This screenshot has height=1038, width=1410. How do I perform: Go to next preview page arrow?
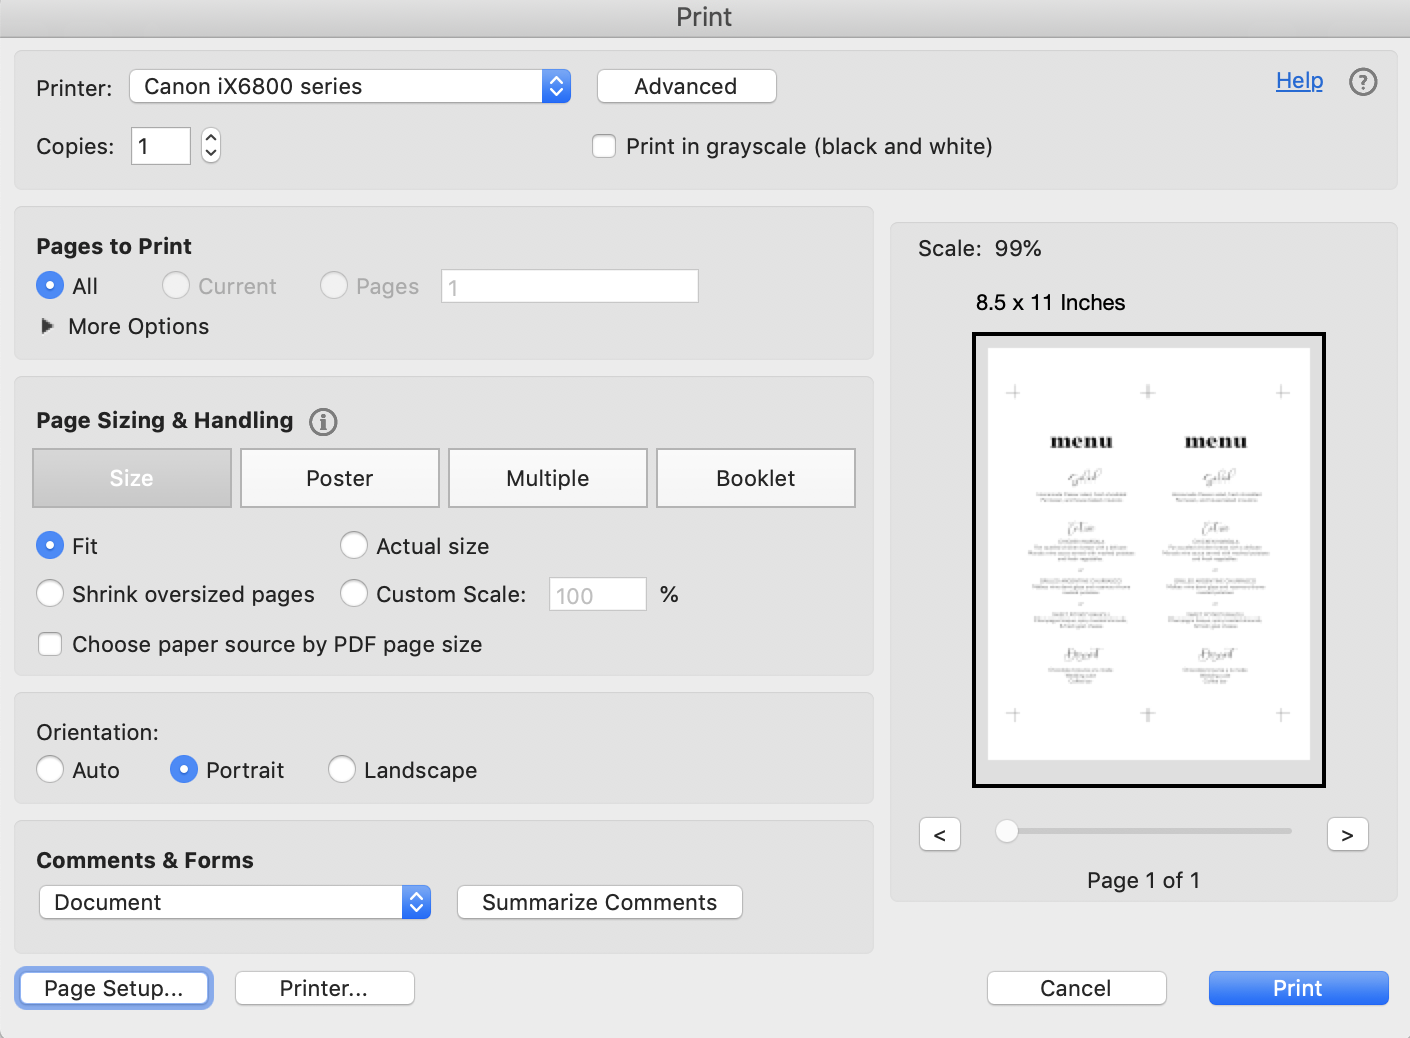[1347, 835]
